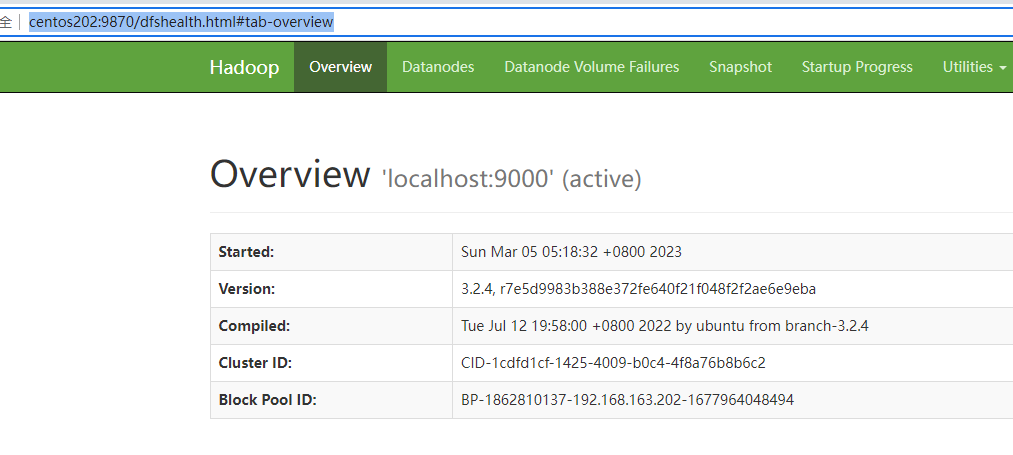The width and height of the screenshot is (1013, 455).
Task: Expand the Utilities dropdown menu
Action: click(x=974, y=67)
